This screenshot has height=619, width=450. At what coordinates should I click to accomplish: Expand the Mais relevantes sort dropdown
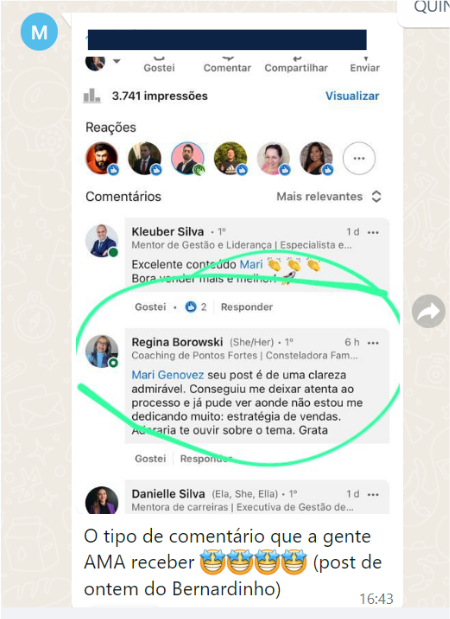click(x=328, y=197)
